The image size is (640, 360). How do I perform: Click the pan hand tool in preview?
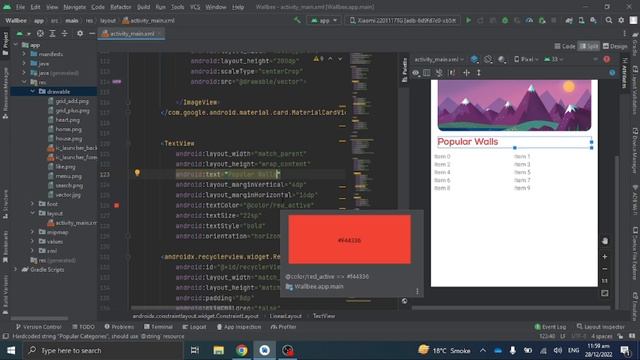click(604, 241)
